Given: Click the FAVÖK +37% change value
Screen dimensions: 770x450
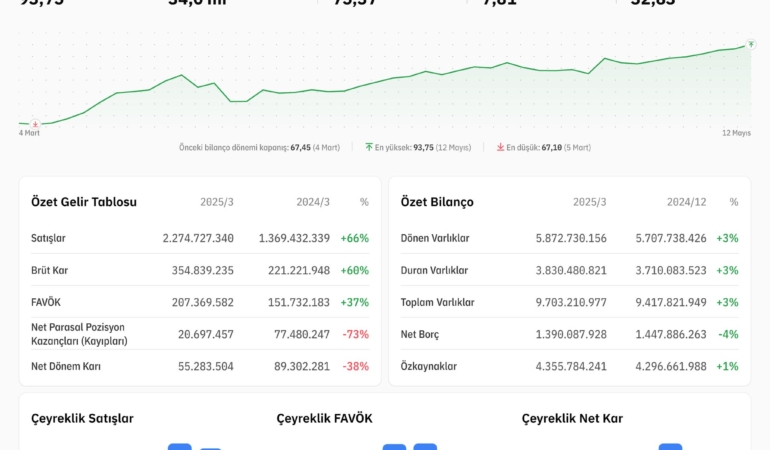Looking at the screenshot, I should pos(354,302).
